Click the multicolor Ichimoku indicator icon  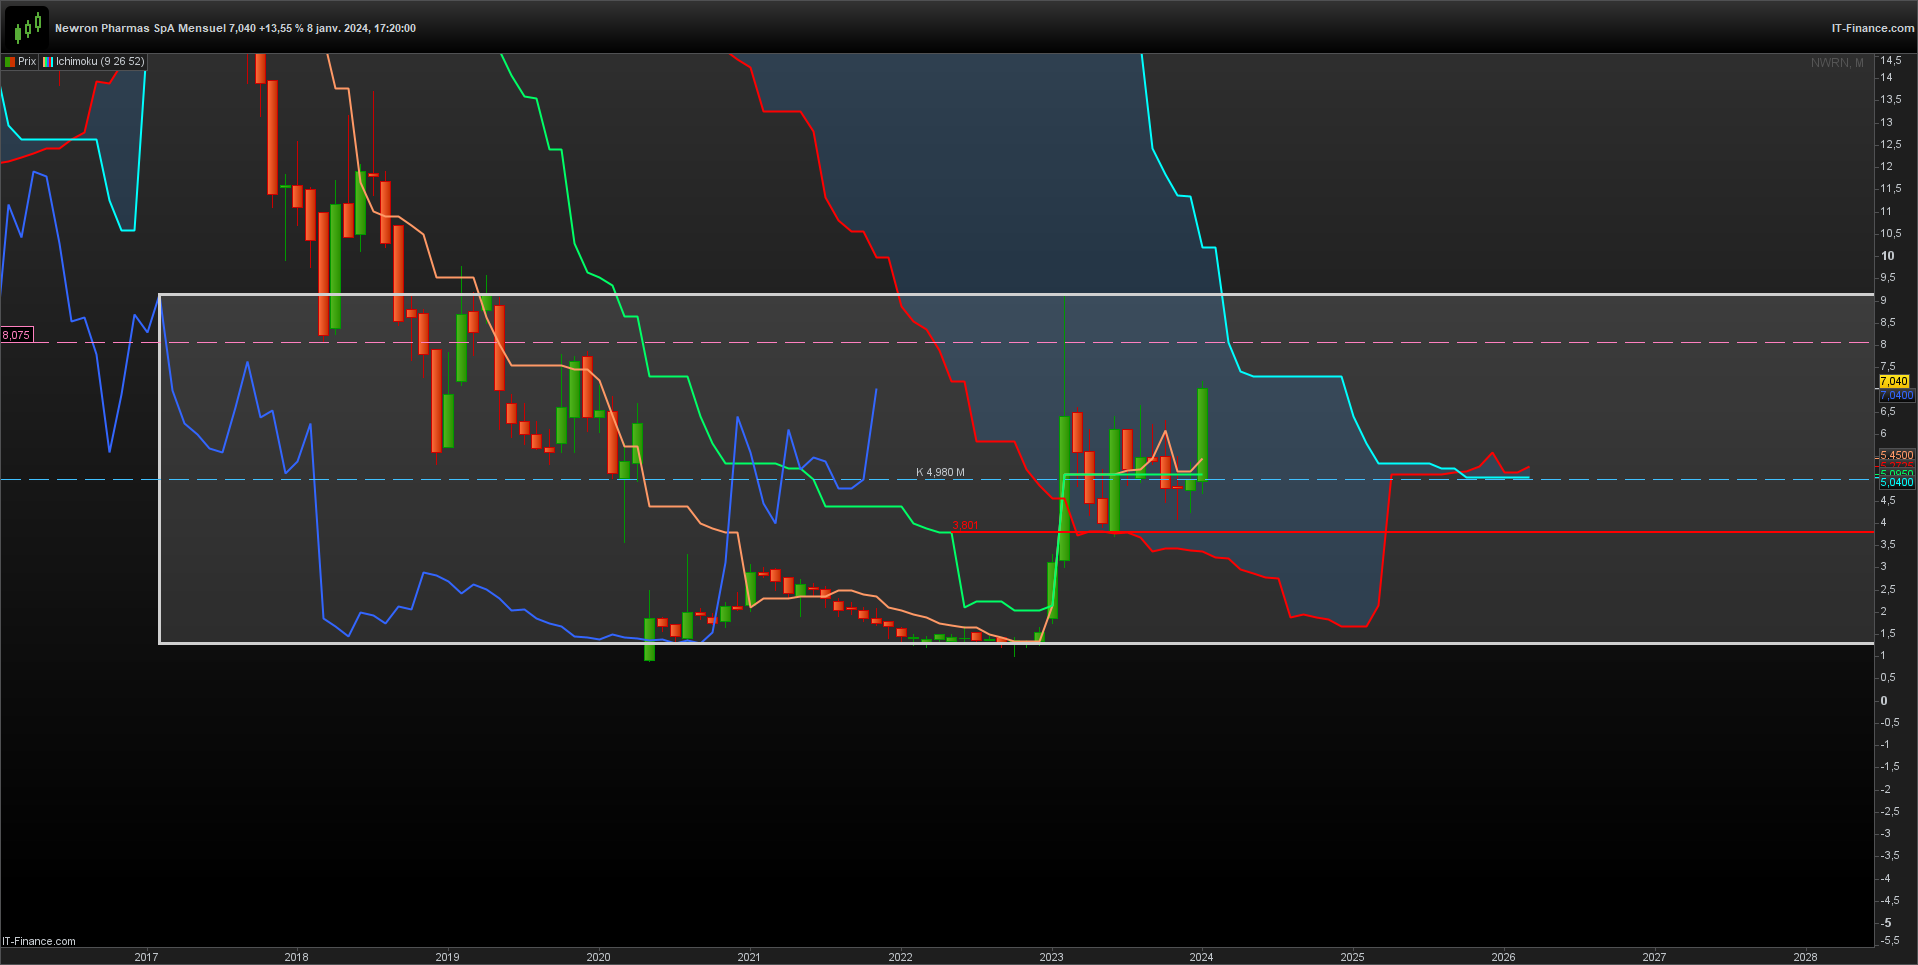coord(48,62)
